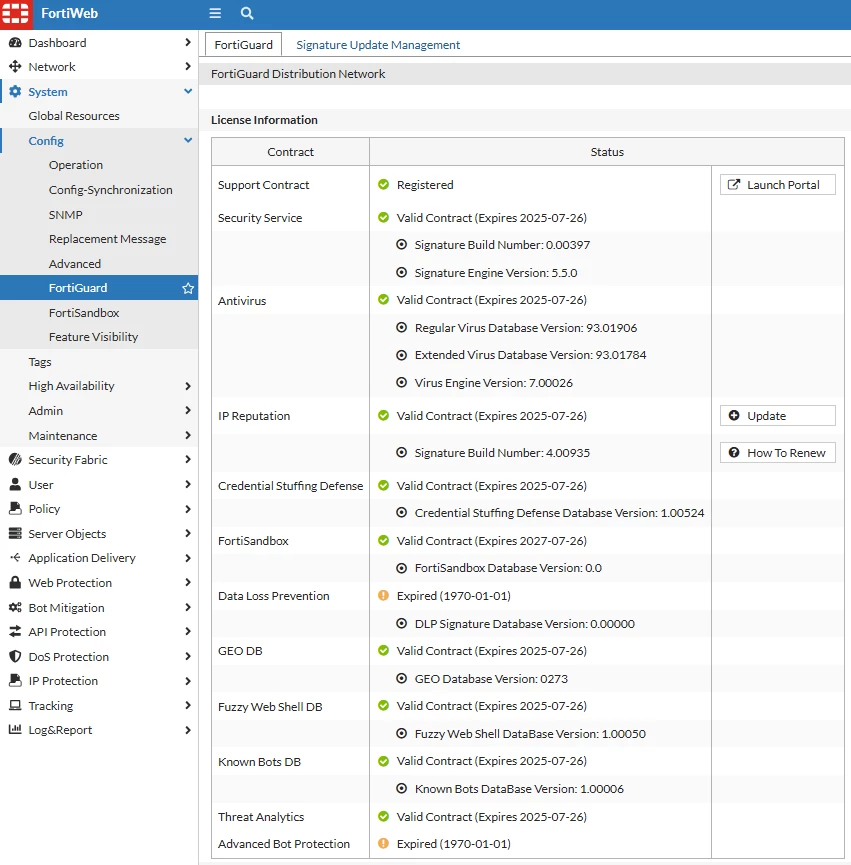The image size is (851, 865).
Task: Click the Contract column header
Action: click(x=290, y=152)
